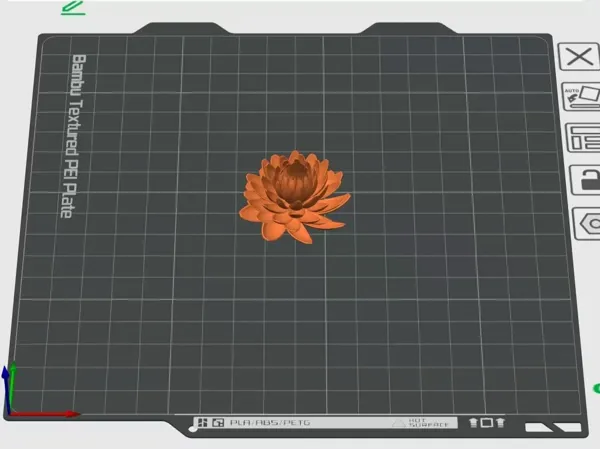The height and width of the screenshot is (449, 600).
Task: Click the remove plate X icon
Action: click(x=579, y=57)
